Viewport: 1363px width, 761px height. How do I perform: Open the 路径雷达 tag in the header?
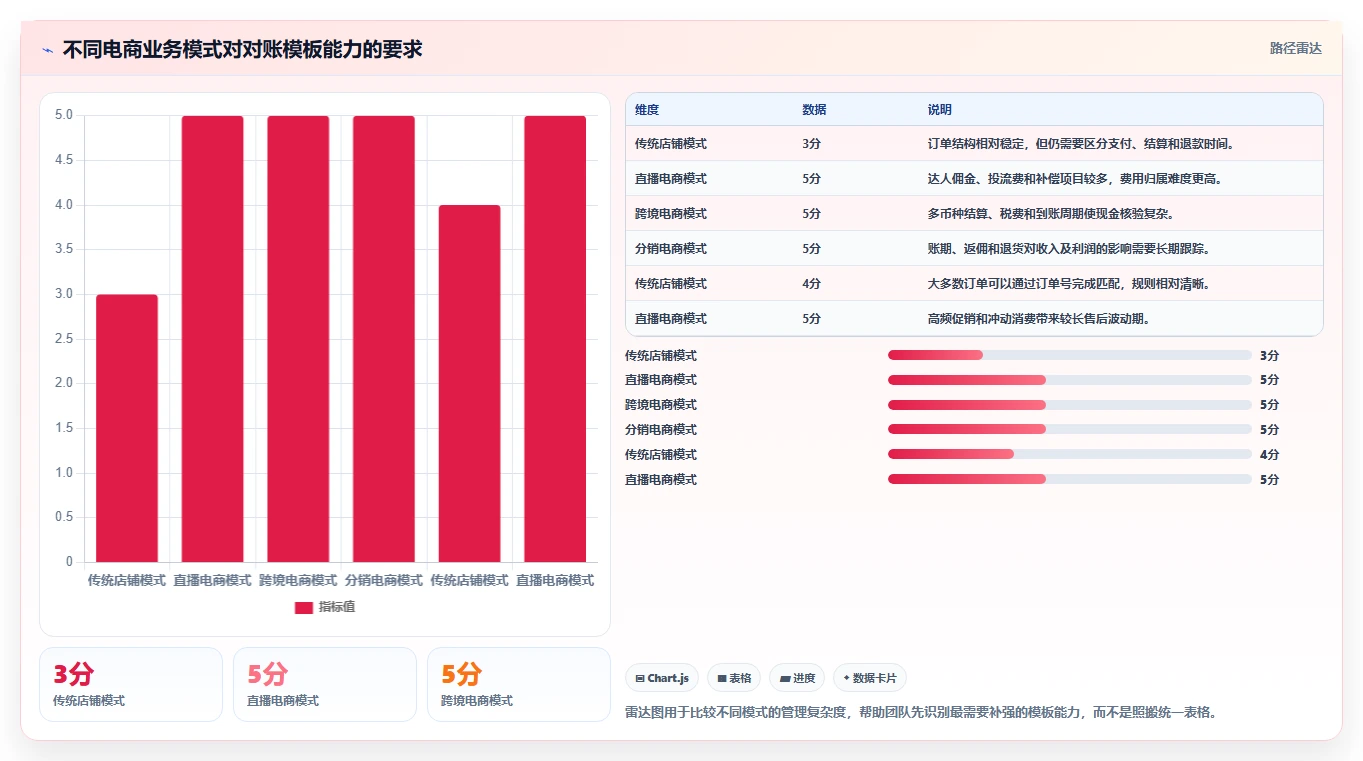tap(1296, 48)
